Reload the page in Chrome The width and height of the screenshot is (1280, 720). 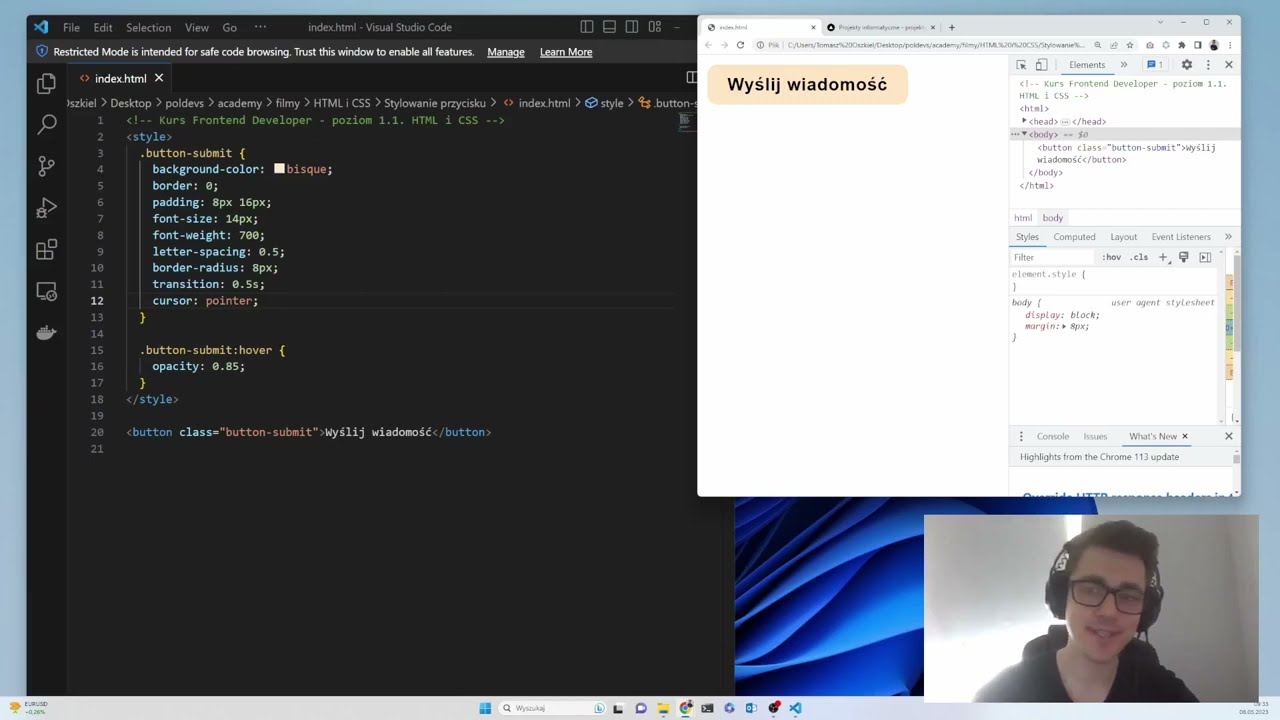(740, 45)
